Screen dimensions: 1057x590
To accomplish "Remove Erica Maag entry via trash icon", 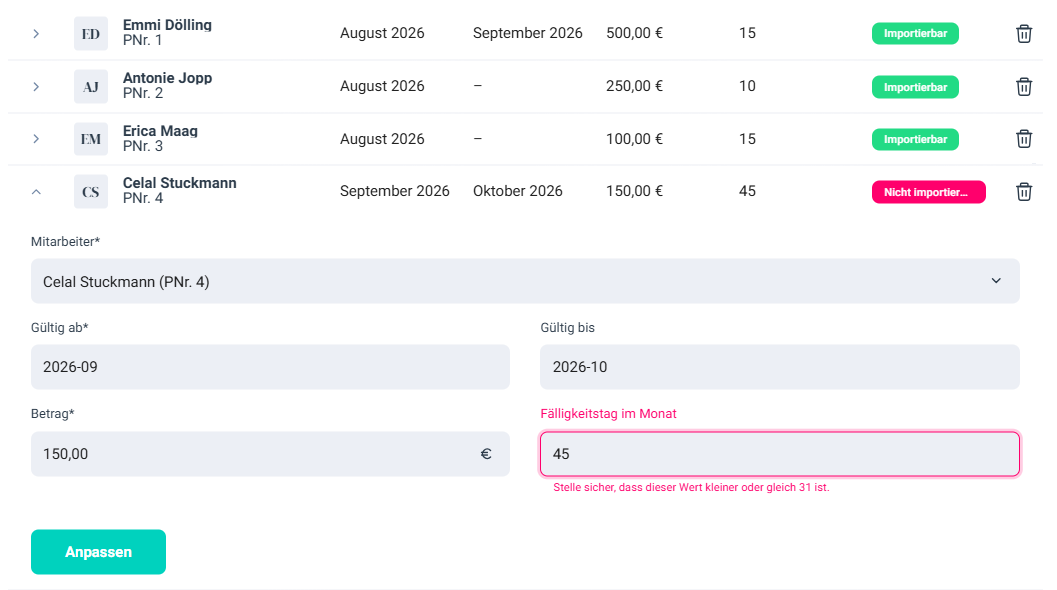I will click(1023, 139).
